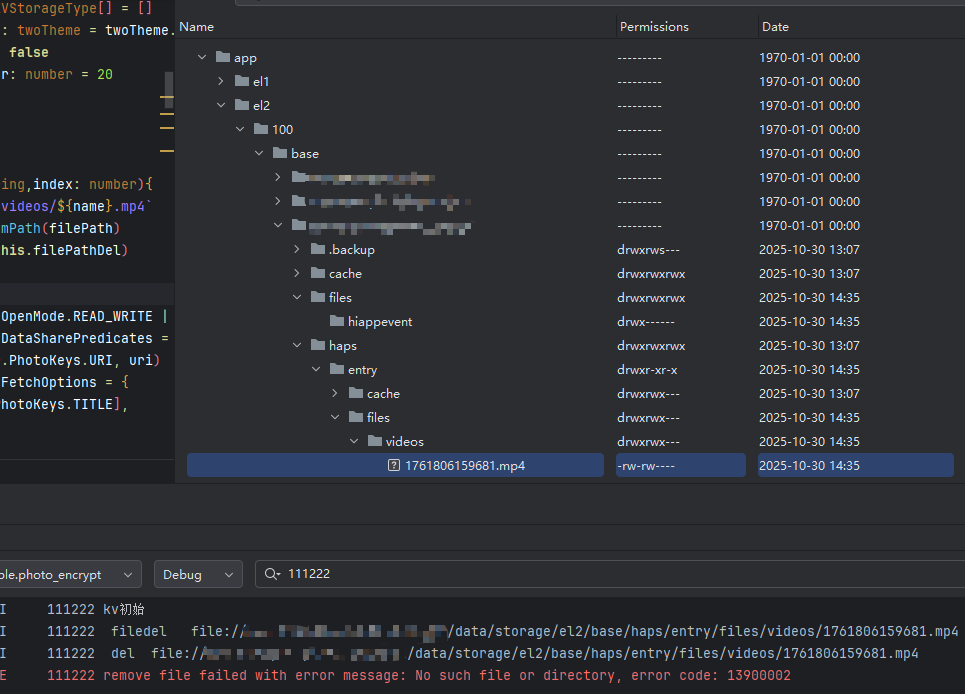Screen dimensions: 965x694
Task: Click the videos folder icon
Action: tap(375, 442)
